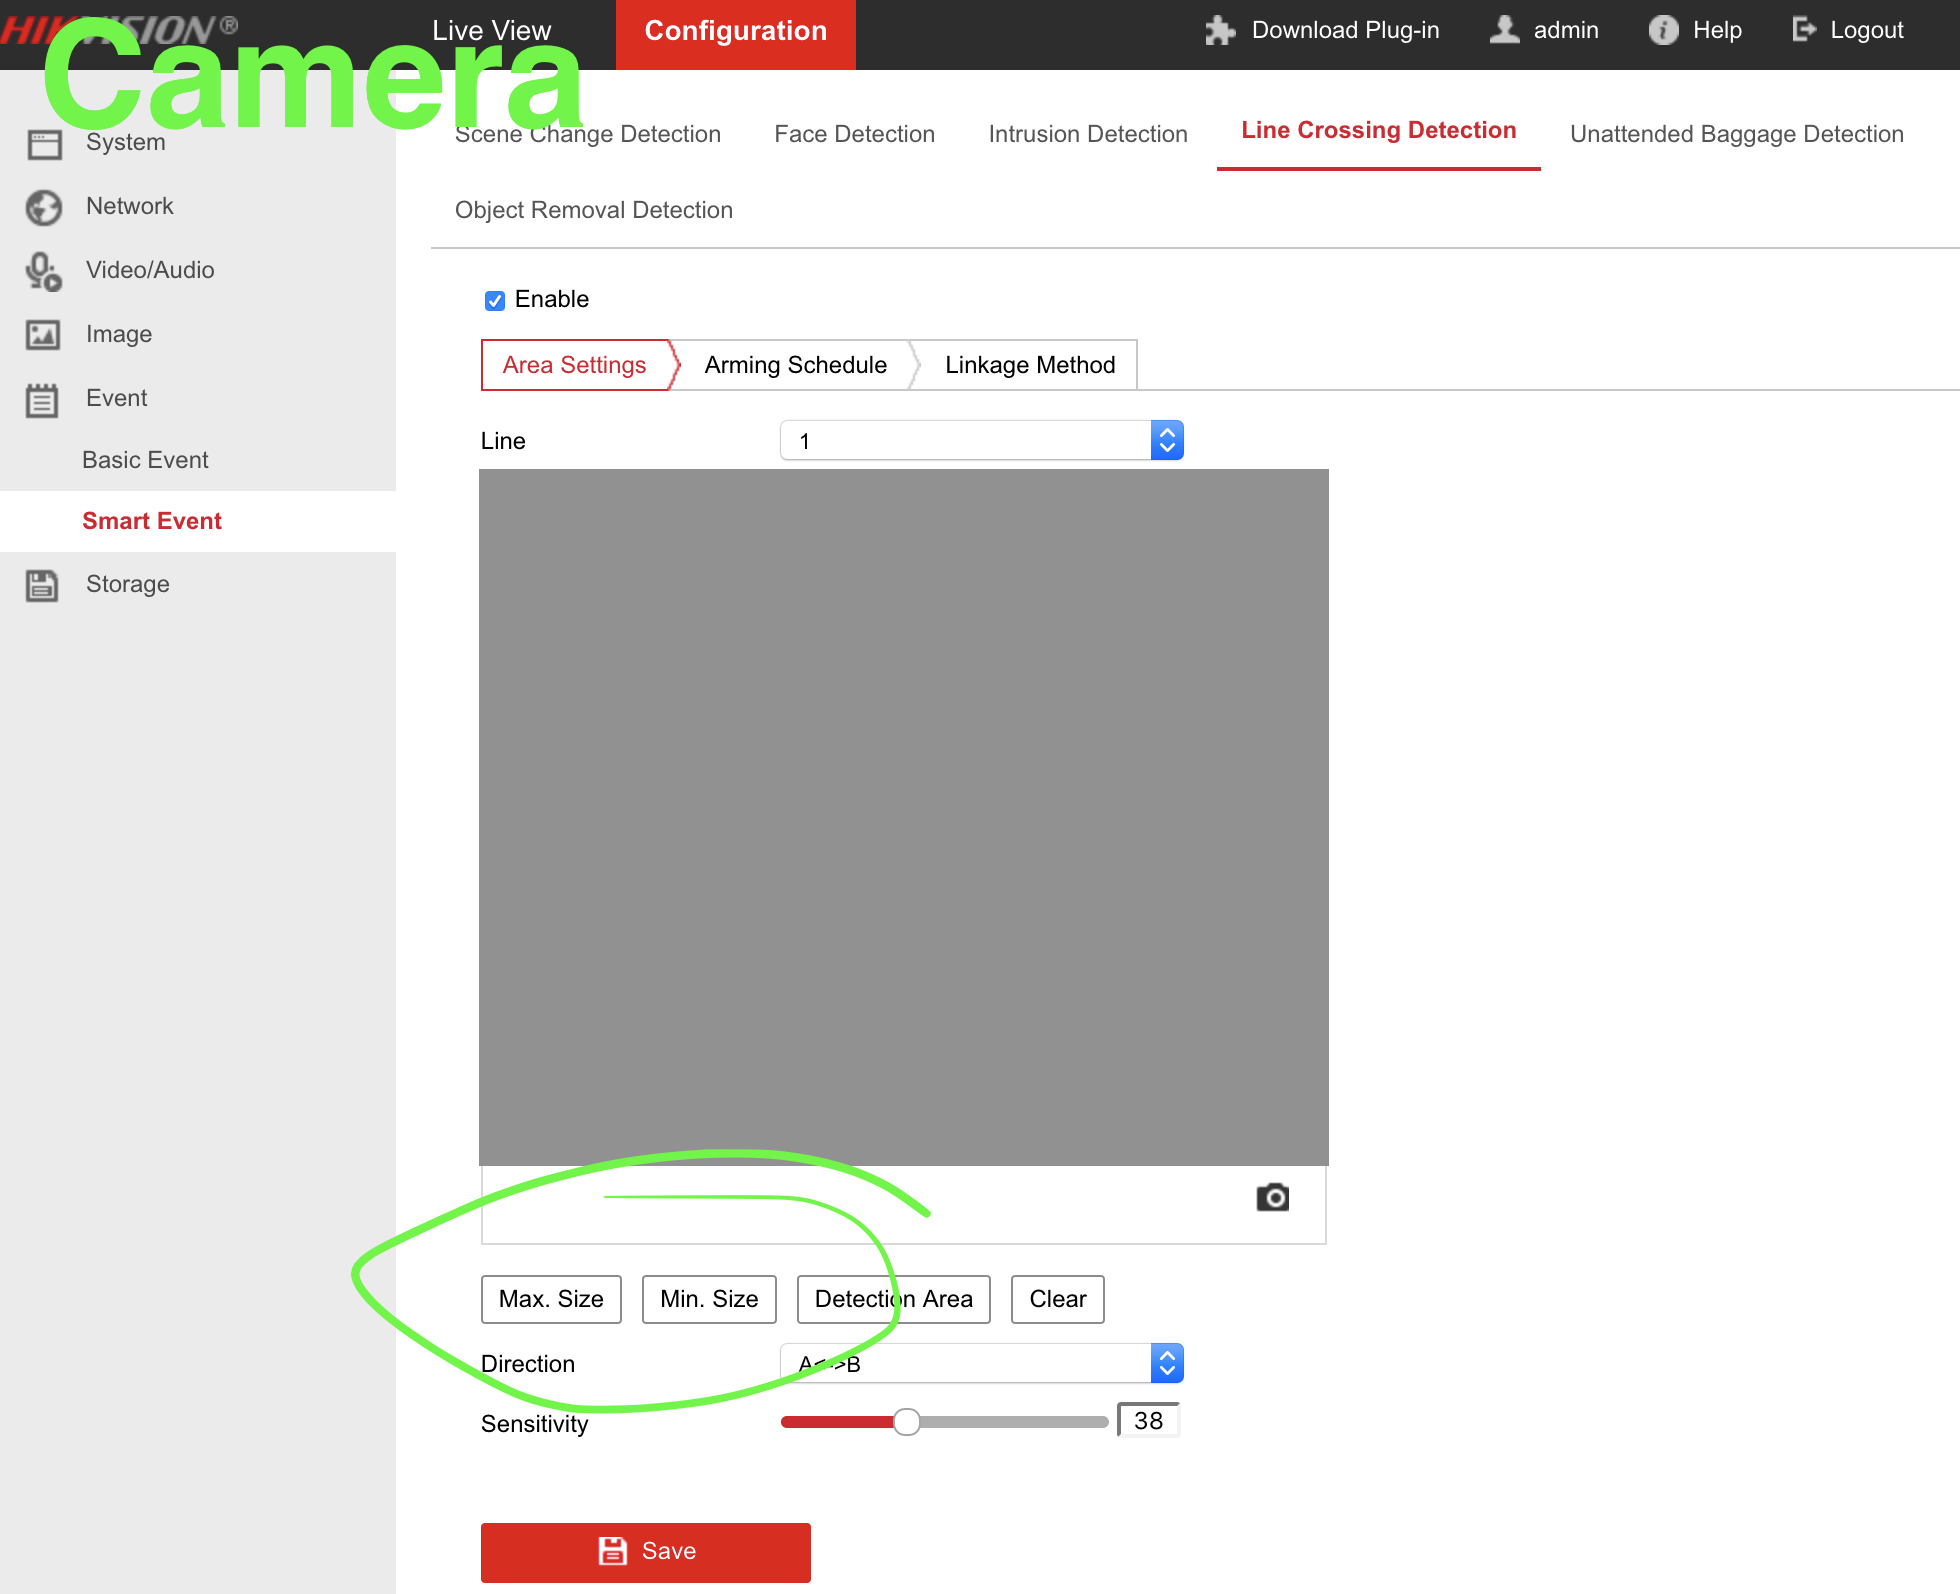Click the Help info icon
Screen dimensions: 1960x1594
[1663, 30]
